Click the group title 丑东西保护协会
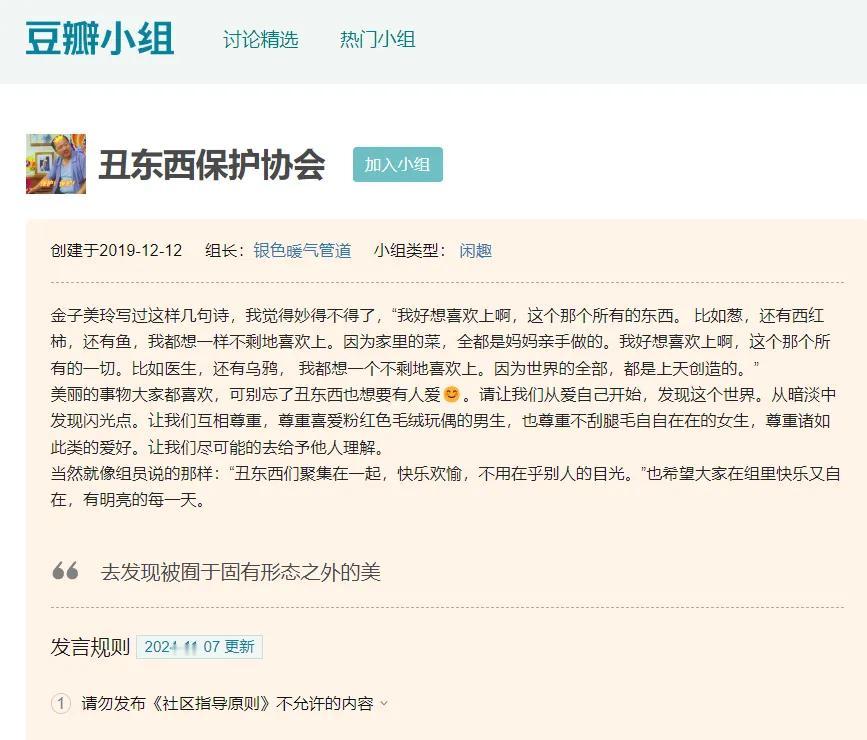 click(x=215, y=160)
